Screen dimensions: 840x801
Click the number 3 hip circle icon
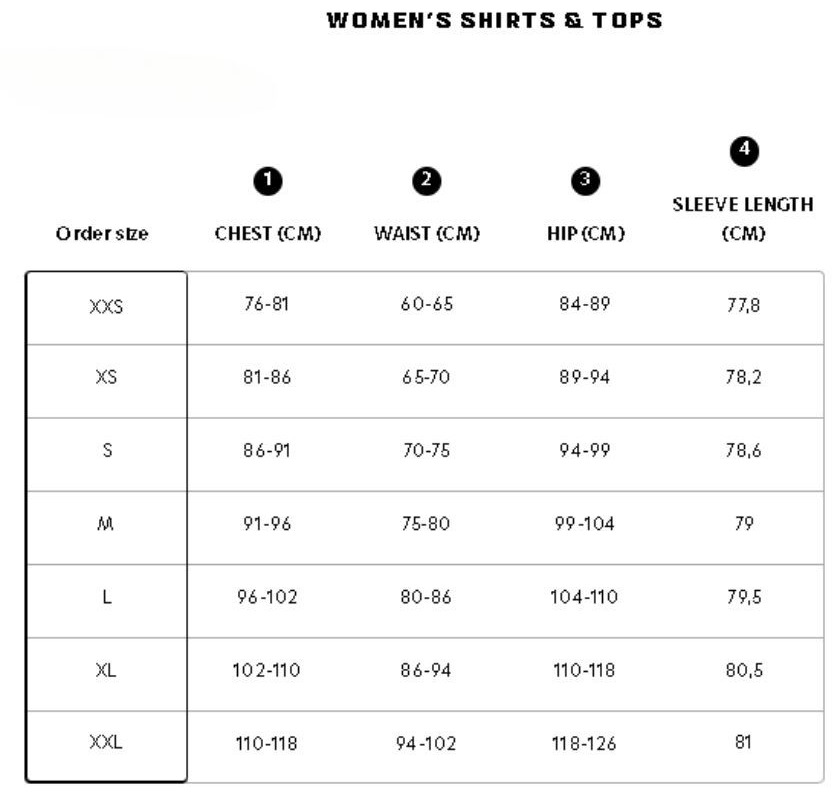coord(585,181)
